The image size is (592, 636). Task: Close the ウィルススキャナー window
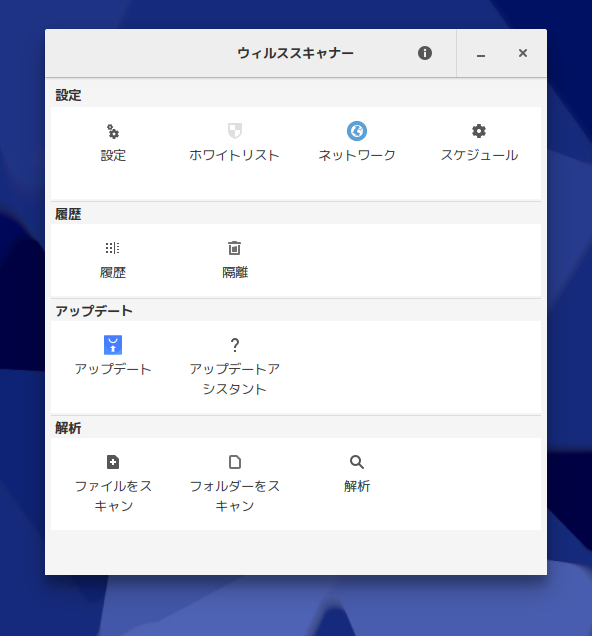523,53
